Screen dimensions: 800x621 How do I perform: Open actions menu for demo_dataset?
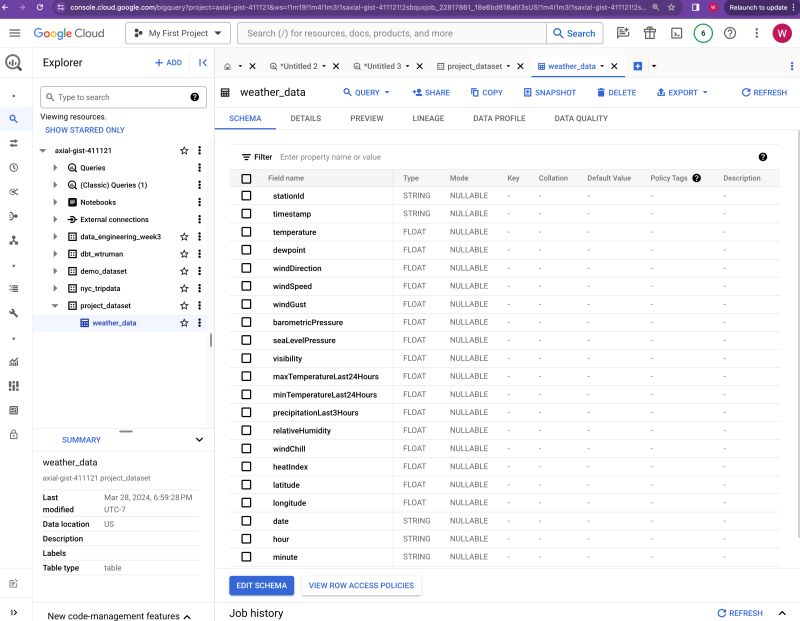[x=199, y=271]
